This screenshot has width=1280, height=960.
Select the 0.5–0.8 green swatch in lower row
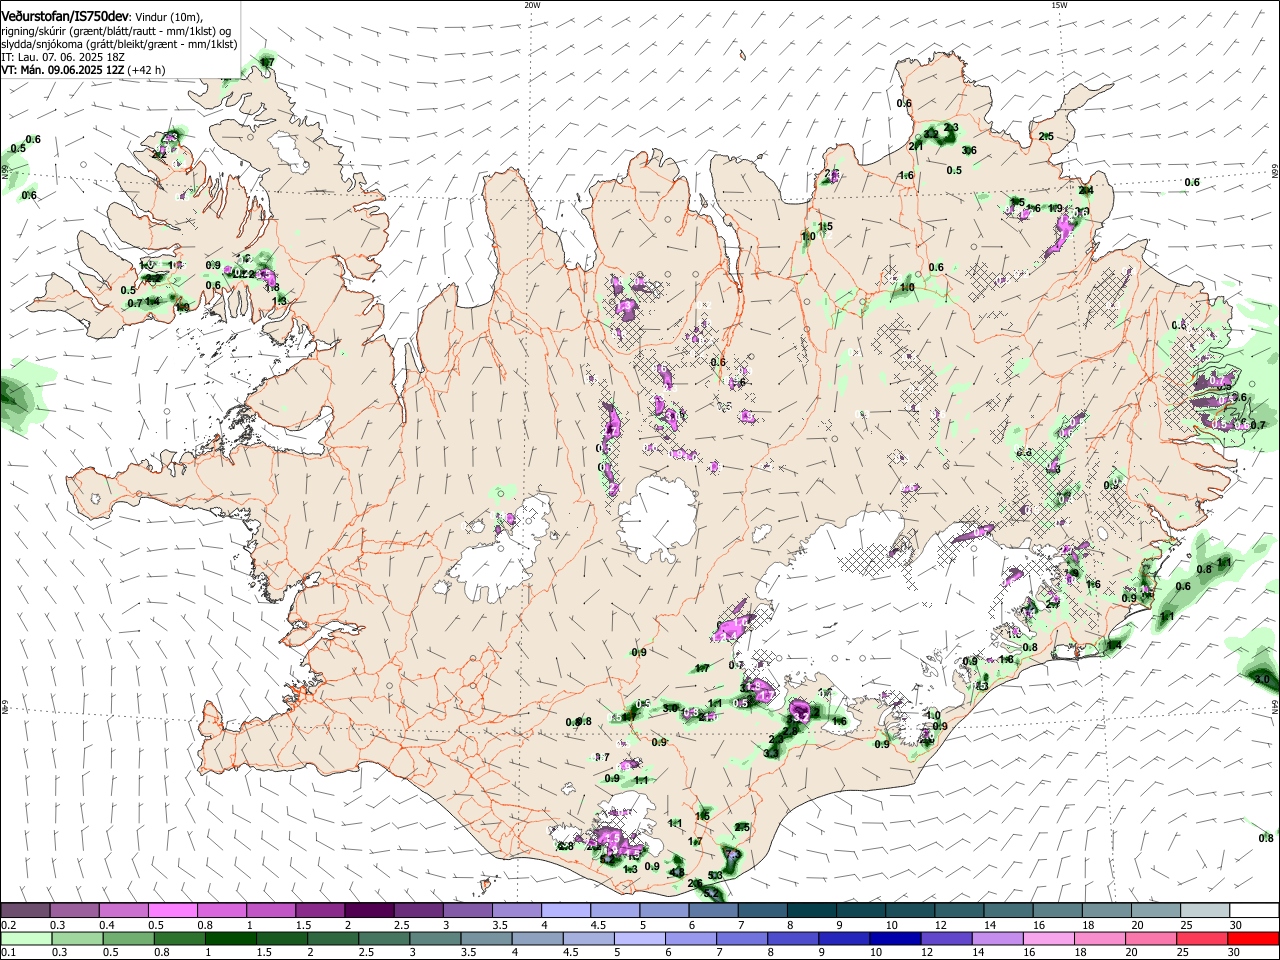(129, 939)
